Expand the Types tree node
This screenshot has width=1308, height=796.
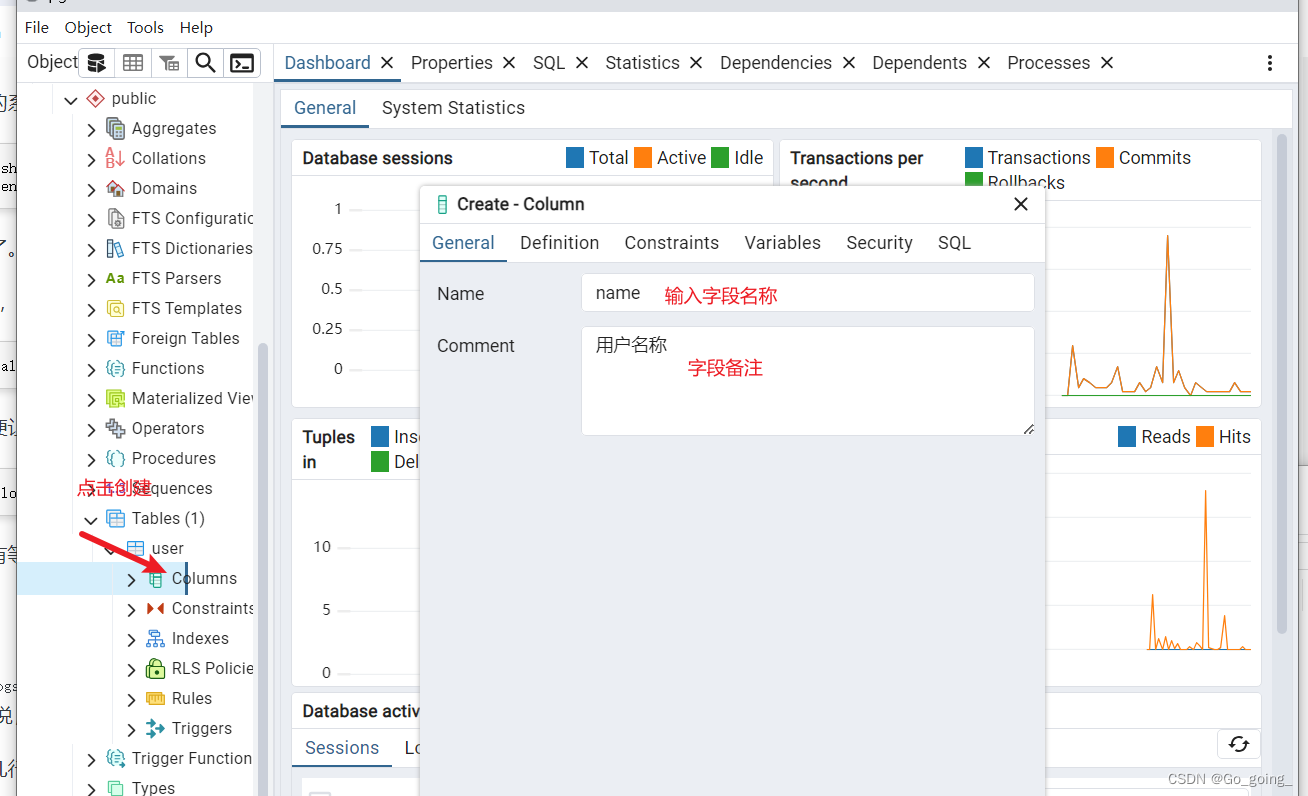(91, 789)
